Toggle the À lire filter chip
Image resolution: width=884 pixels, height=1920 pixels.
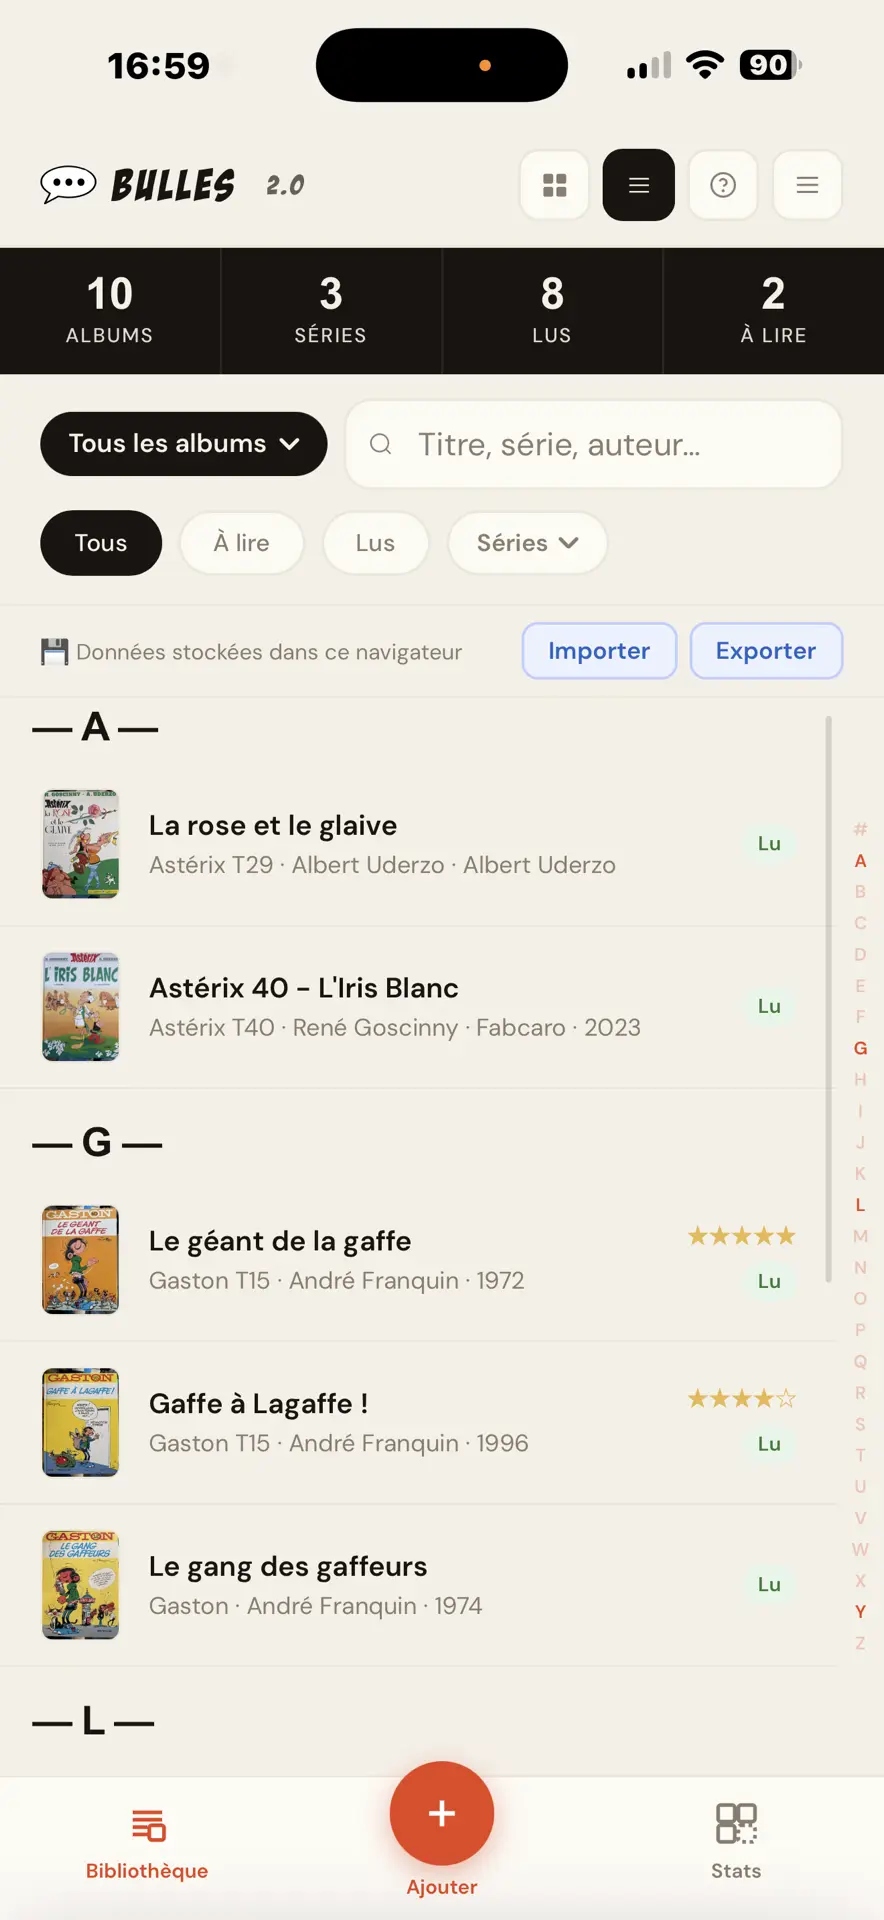(x=241, y=543)
